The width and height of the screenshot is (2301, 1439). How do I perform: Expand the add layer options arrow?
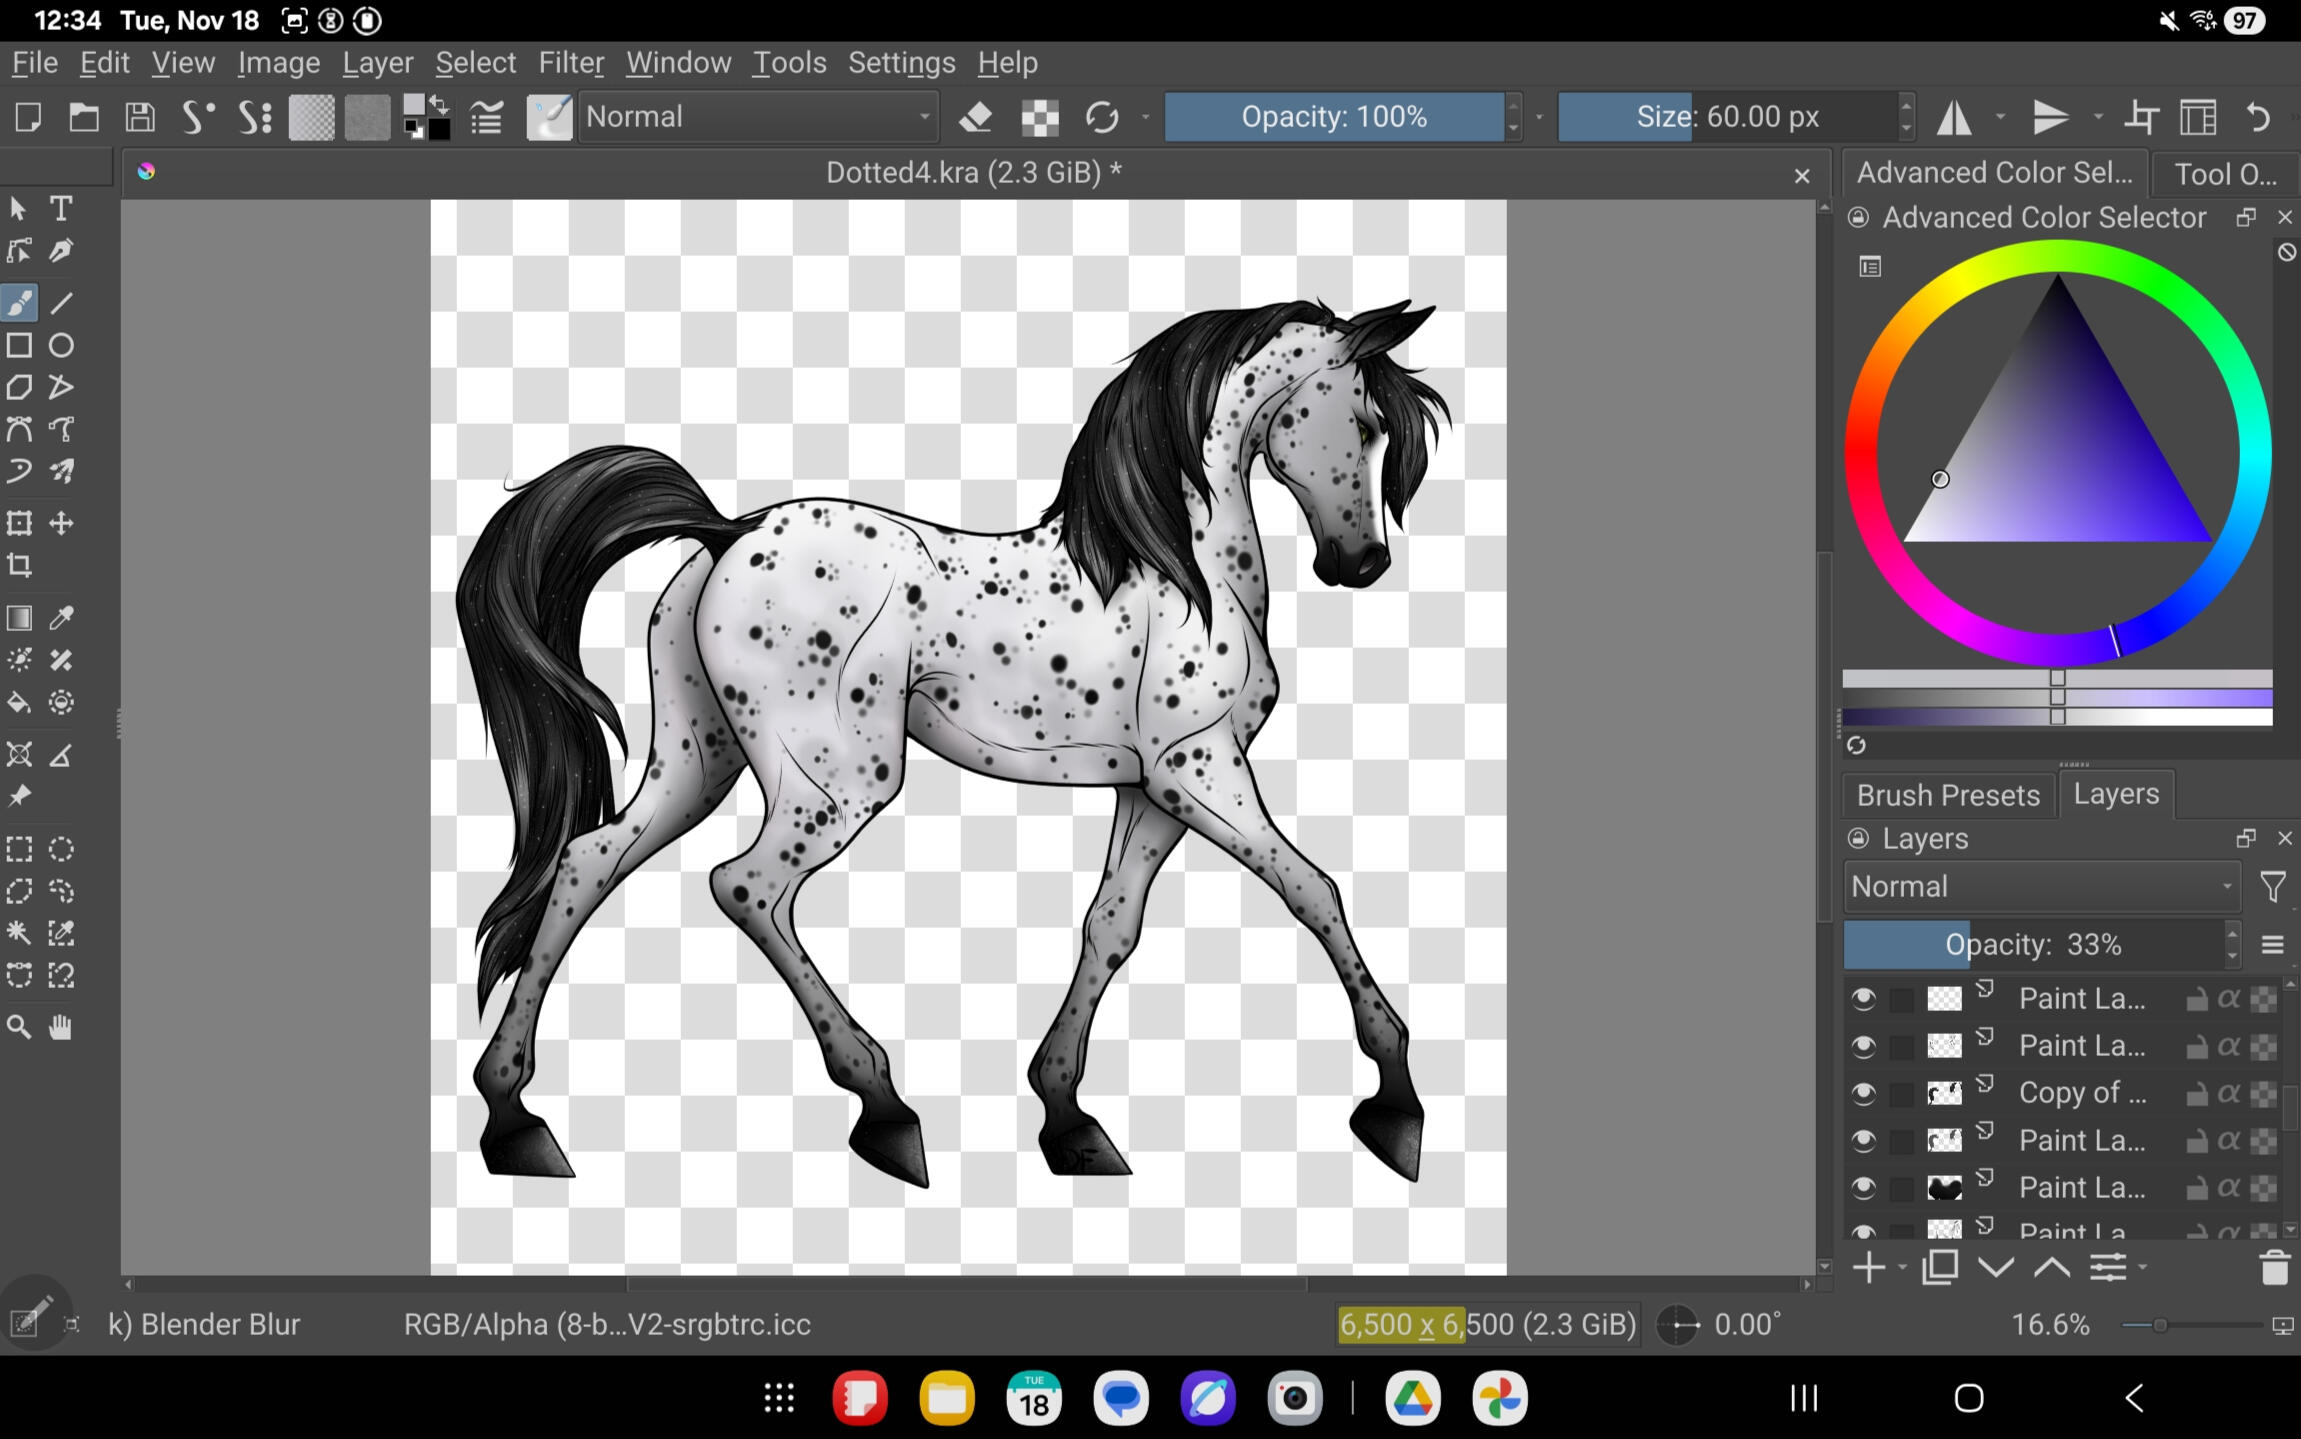[1902, 1268]
